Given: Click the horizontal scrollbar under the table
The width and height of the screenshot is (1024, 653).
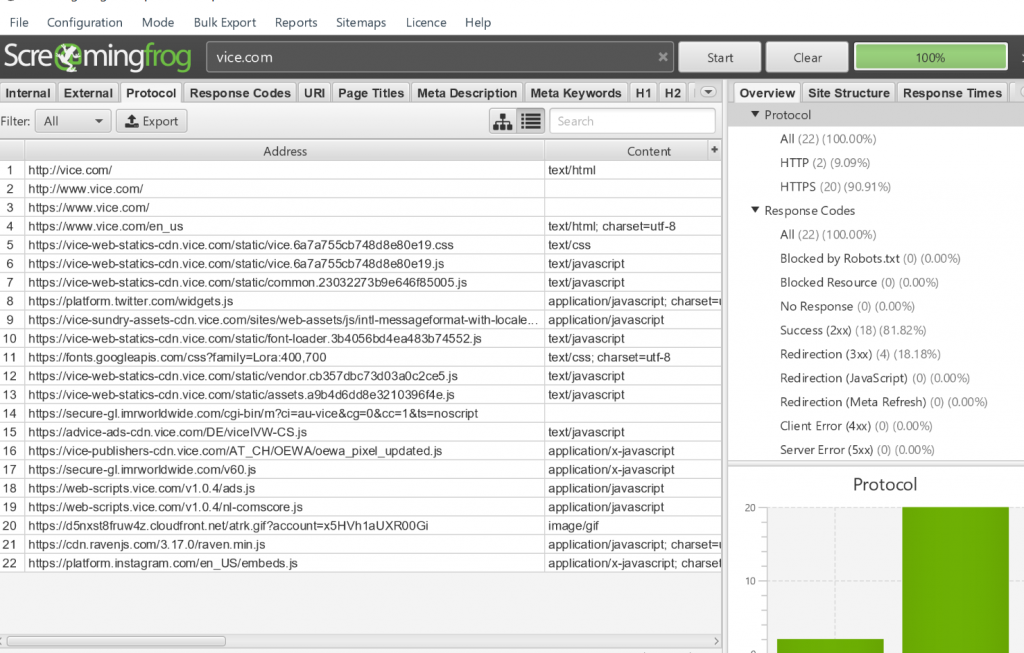Looking at the screenshot, I should [x=116, y=641].
